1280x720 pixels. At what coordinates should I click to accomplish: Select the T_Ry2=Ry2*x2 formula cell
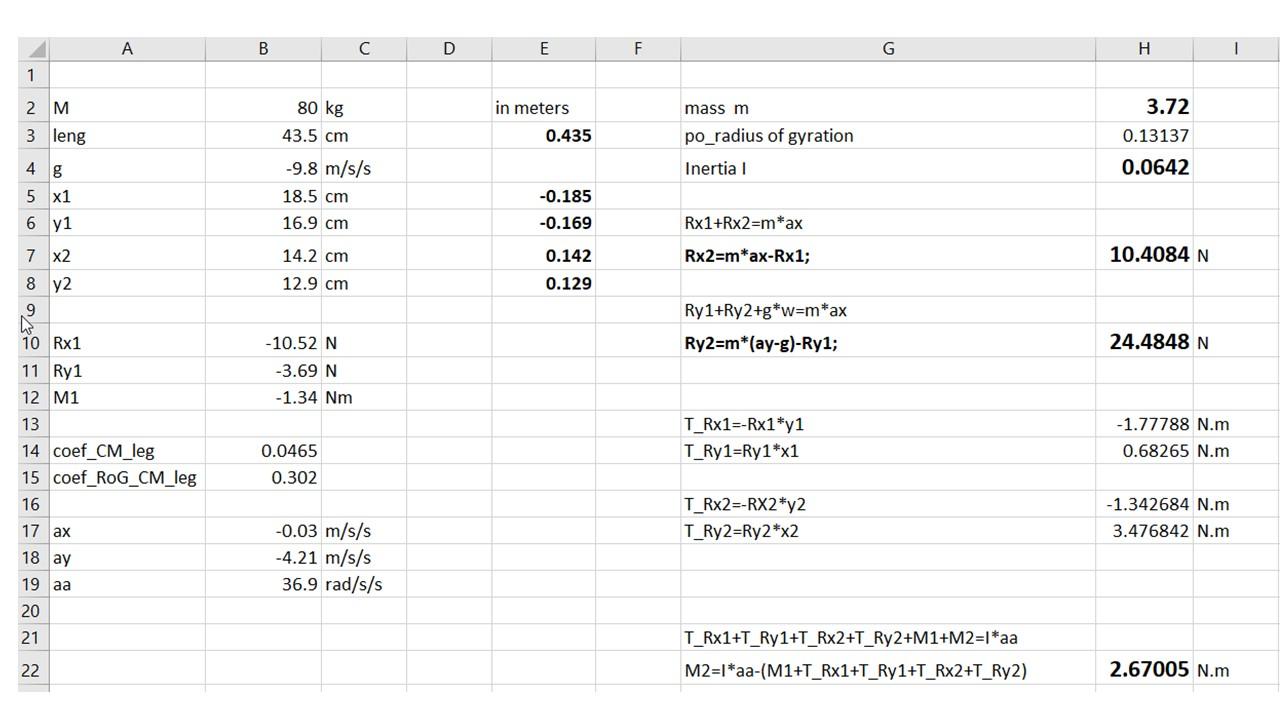887,530
